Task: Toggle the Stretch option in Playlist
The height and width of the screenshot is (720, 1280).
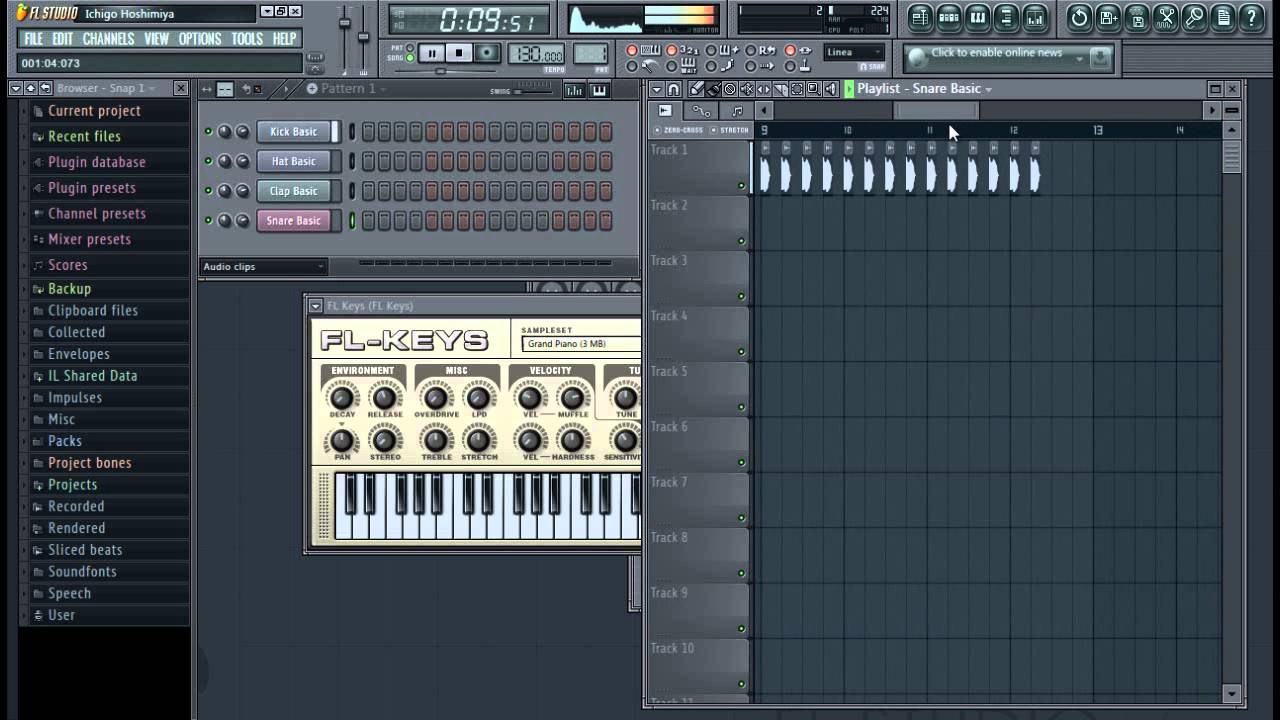Action: (730, 130)
